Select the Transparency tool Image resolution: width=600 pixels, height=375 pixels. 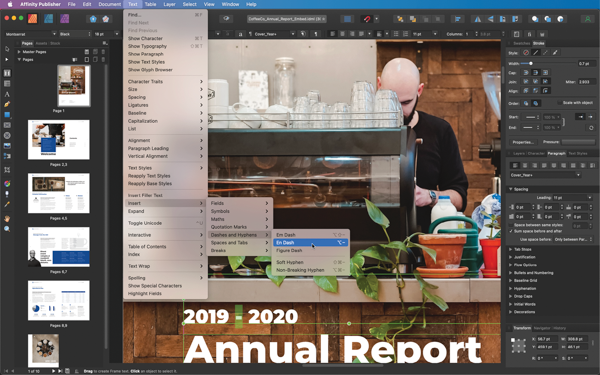point(7,194)
